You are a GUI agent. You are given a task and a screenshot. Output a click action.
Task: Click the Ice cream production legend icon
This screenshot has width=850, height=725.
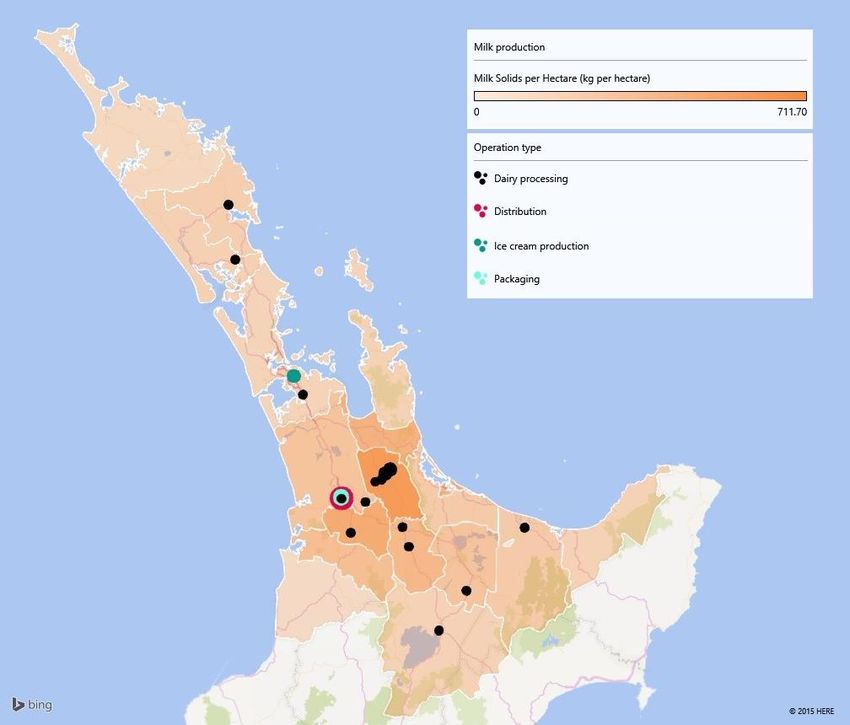480,246
